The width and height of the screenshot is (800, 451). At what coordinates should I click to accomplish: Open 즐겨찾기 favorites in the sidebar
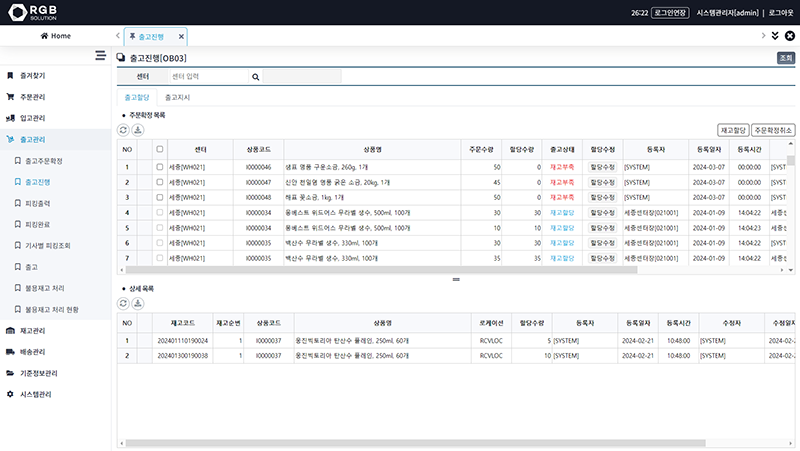point(33,76)
